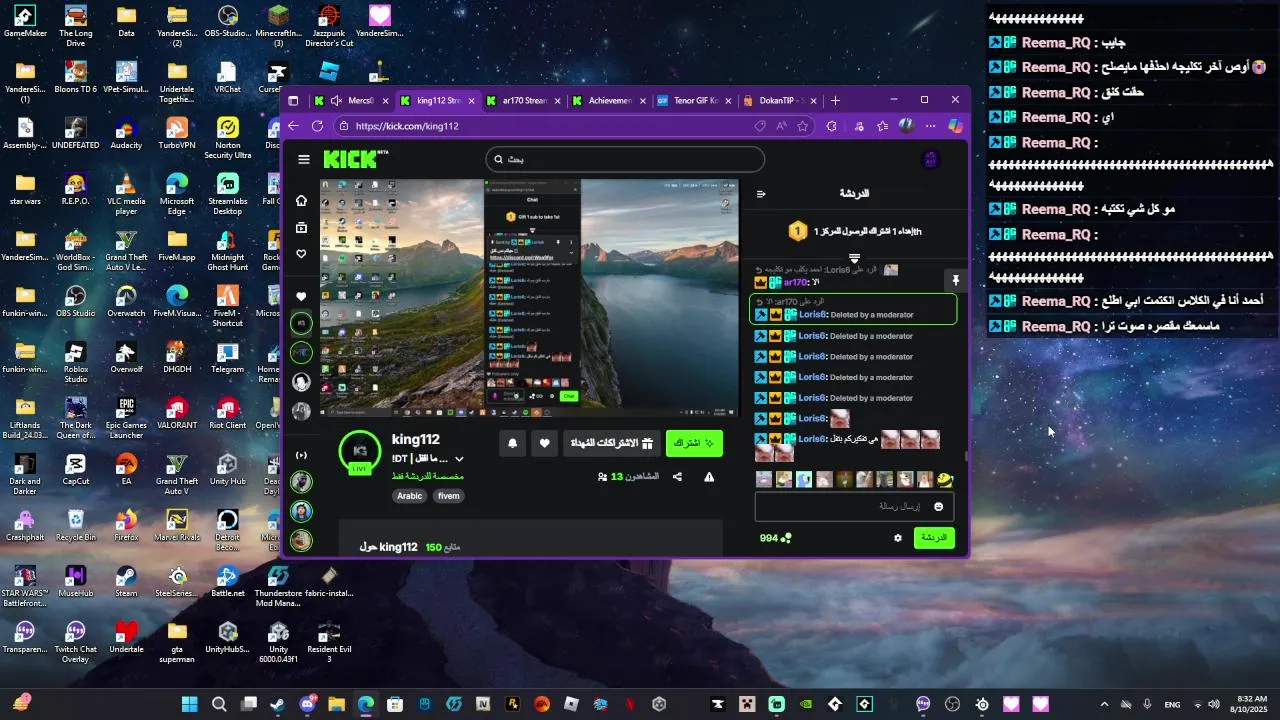Open the emoji picker in message box
This screenshot has height=720, width=1280.
pos(938,507)
